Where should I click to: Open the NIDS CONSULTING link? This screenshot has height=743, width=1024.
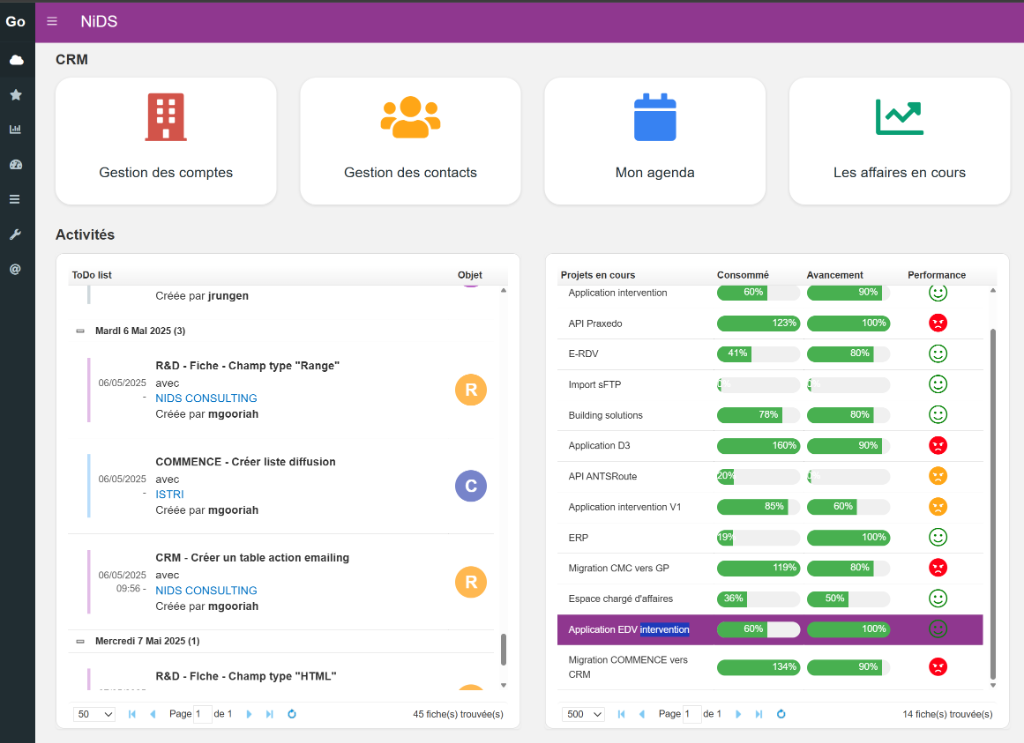(206, 398)
